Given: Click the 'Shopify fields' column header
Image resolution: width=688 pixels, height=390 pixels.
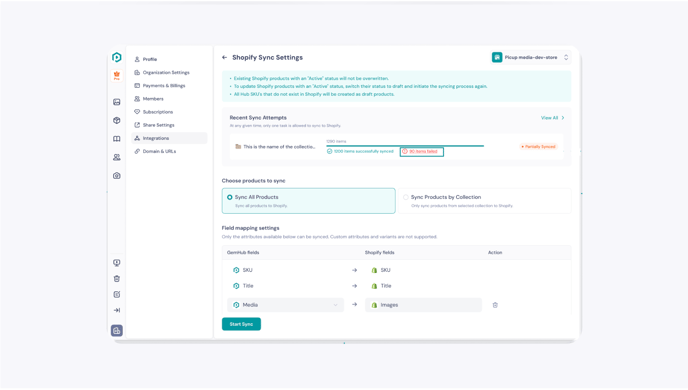Looking at the screenshot, I should tap(380, 253).
